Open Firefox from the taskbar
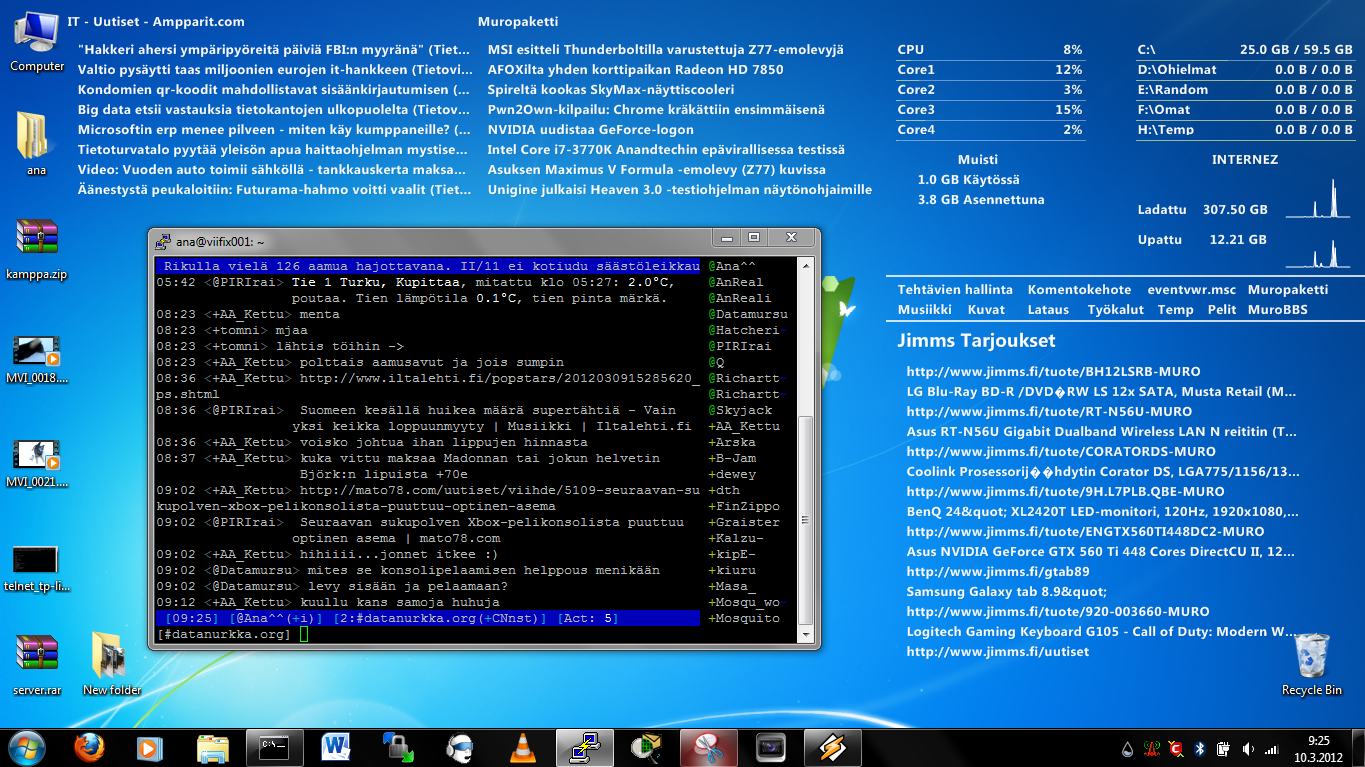1365x767 pixels. tap(89, 747)
